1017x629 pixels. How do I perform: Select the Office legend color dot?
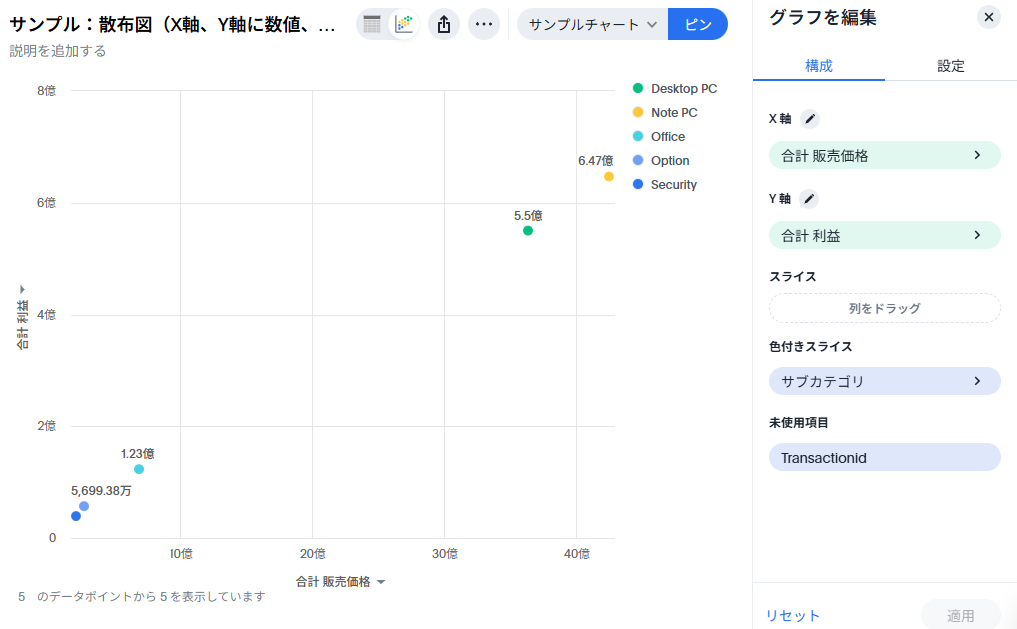[x=638, y=137]
